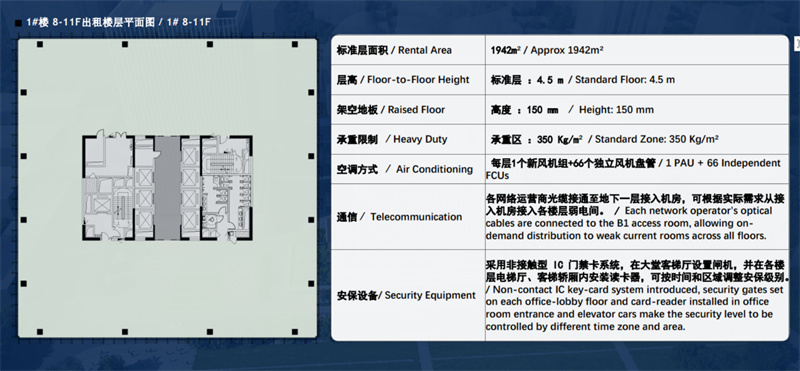Click the "1 PAU + 66 Independent FCUs" text
800x371 pixels.
click(633, 169)
